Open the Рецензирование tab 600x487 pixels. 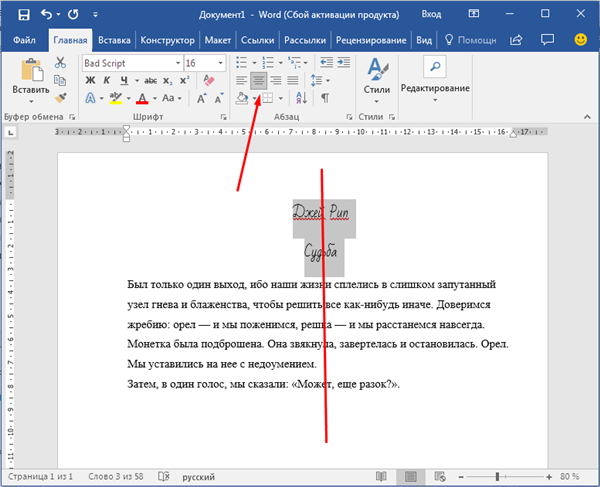pyautogui.click(x=371, y=40)
